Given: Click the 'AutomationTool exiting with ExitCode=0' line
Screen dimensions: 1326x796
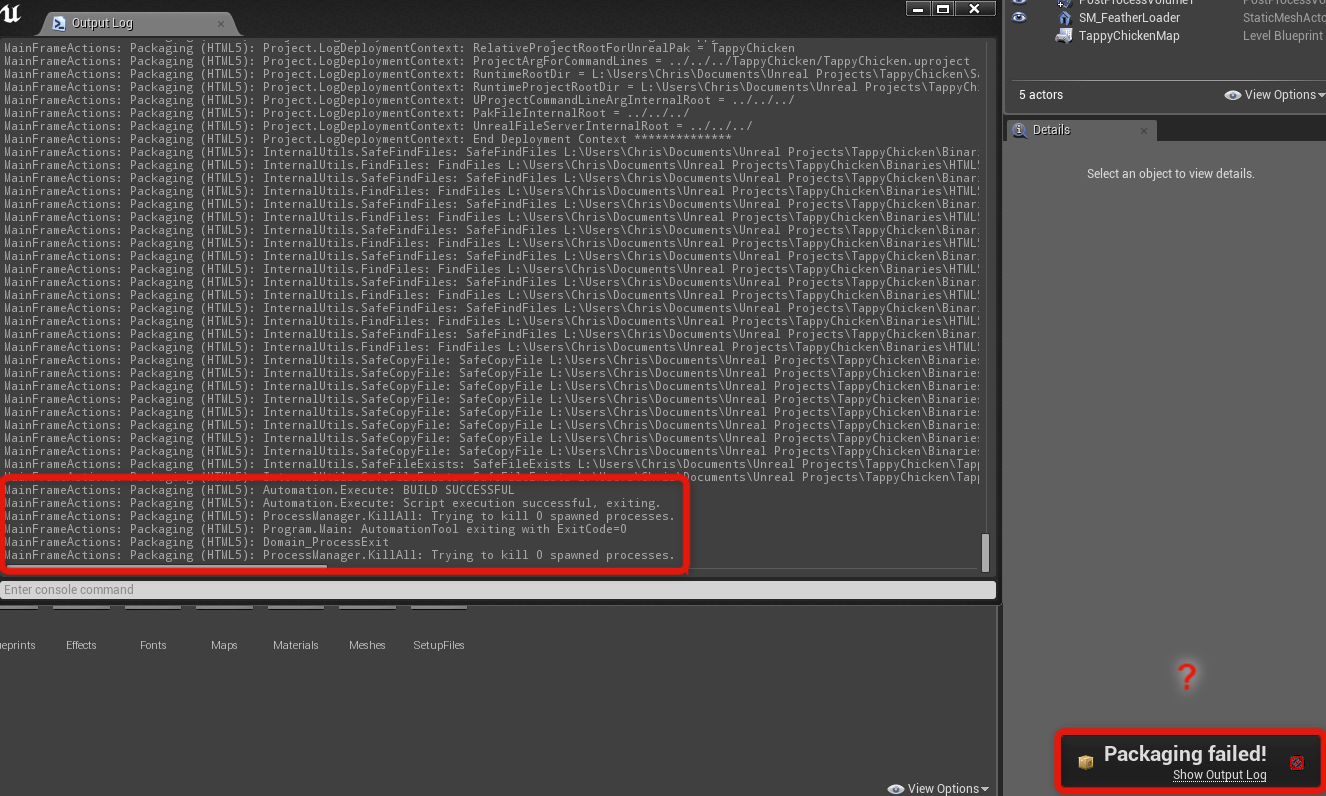Looking at the screenshot, I should click(x=315, y=529).
